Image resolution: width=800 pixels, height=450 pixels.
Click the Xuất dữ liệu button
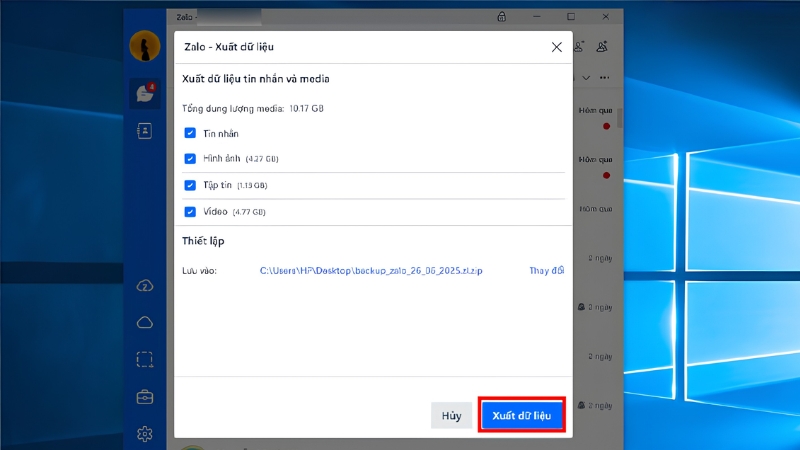[x=521, y=416]
